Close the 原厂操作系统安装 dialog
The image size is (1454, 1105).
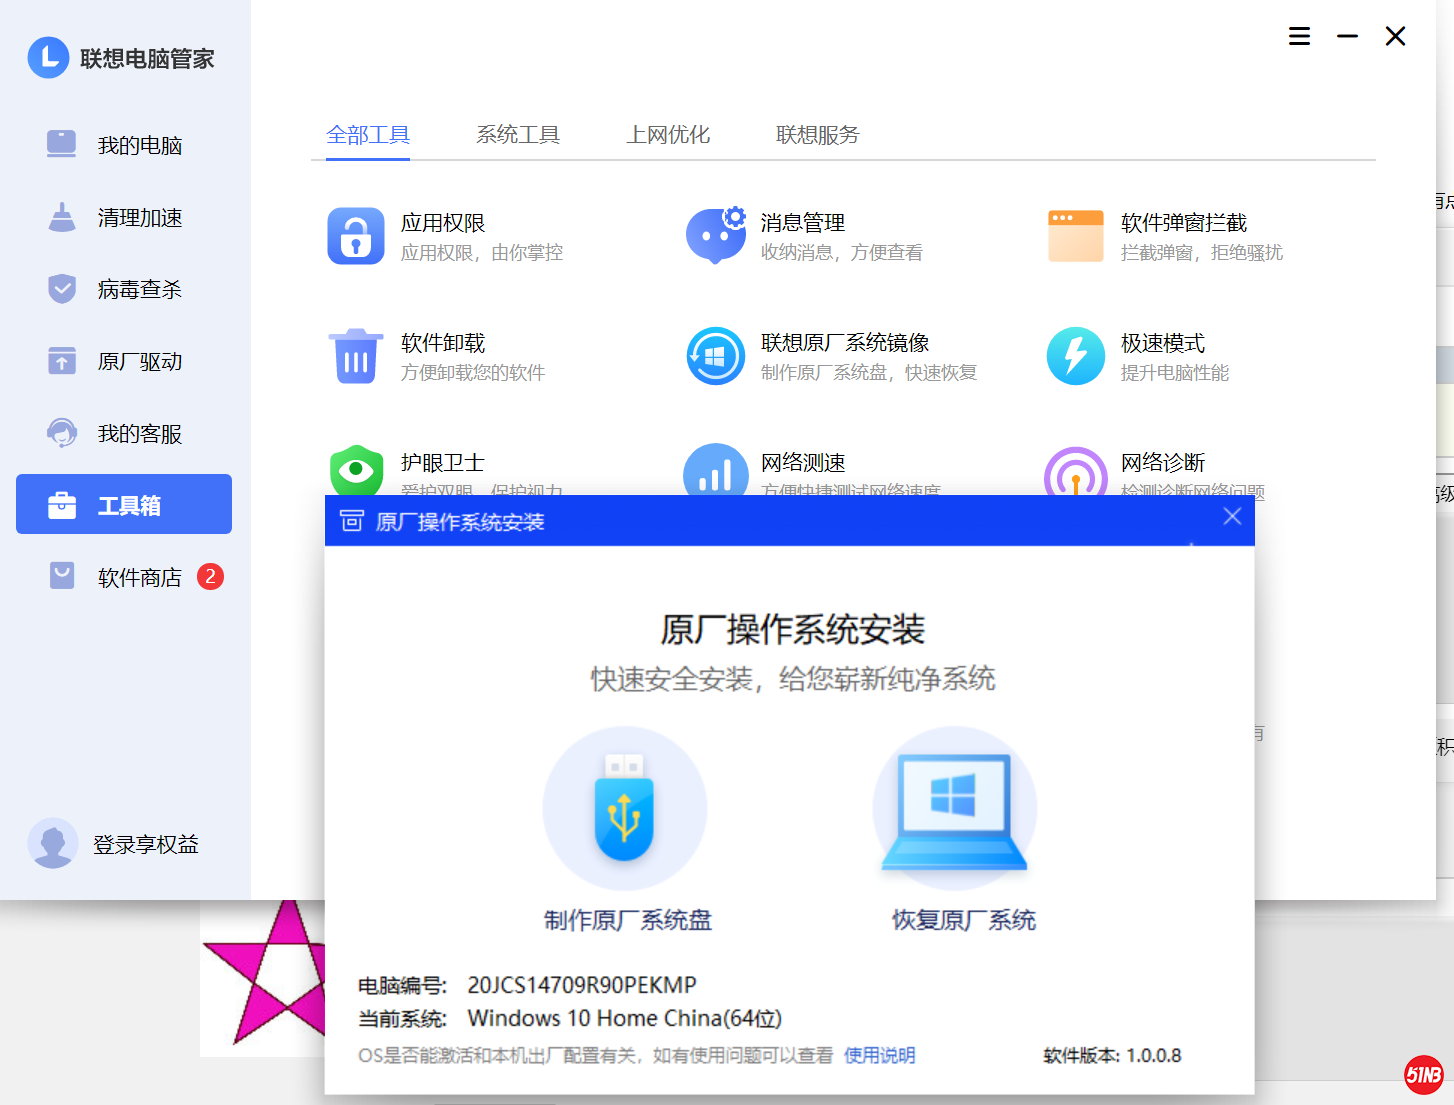[x=1232, y=516]
